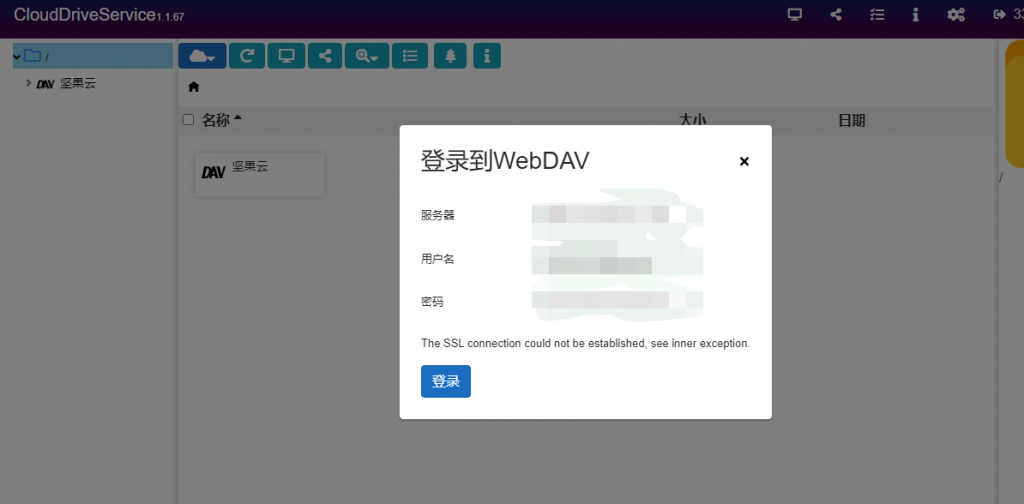Open the settings gears in header

point(956,14)
